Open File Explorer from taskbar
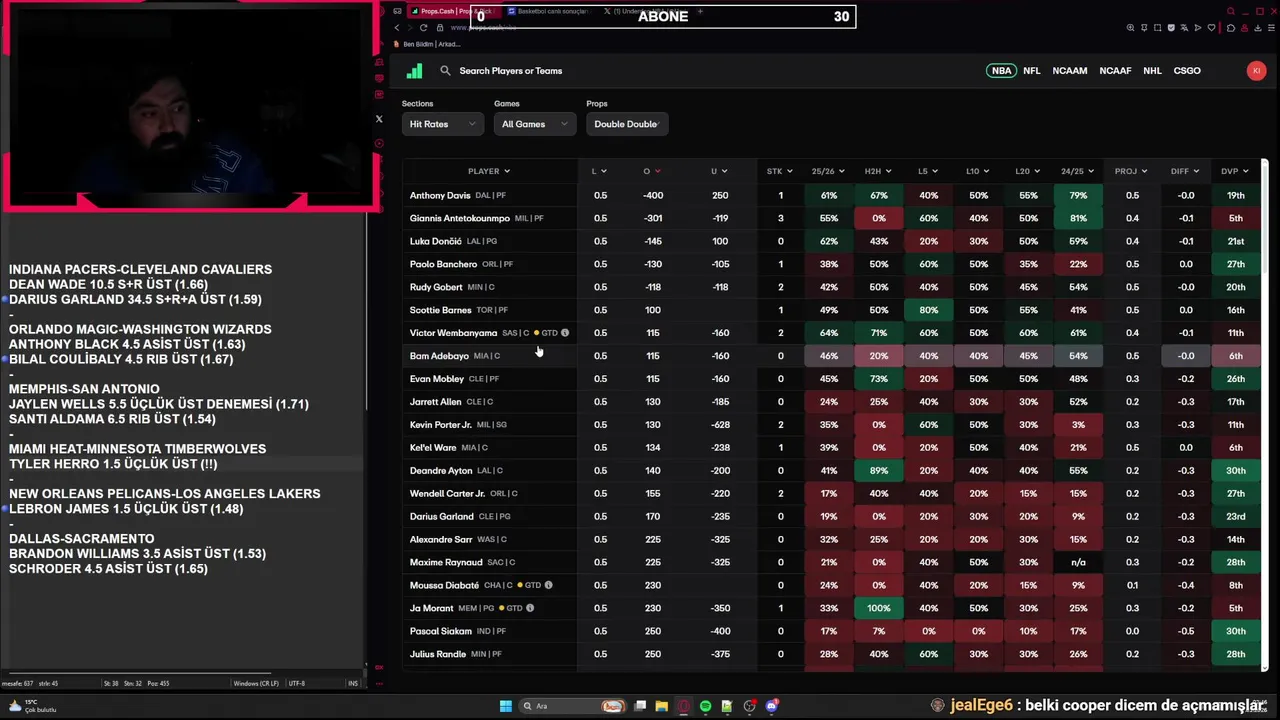The width and height of the screenshot is (1280, 720). point(662,706)
